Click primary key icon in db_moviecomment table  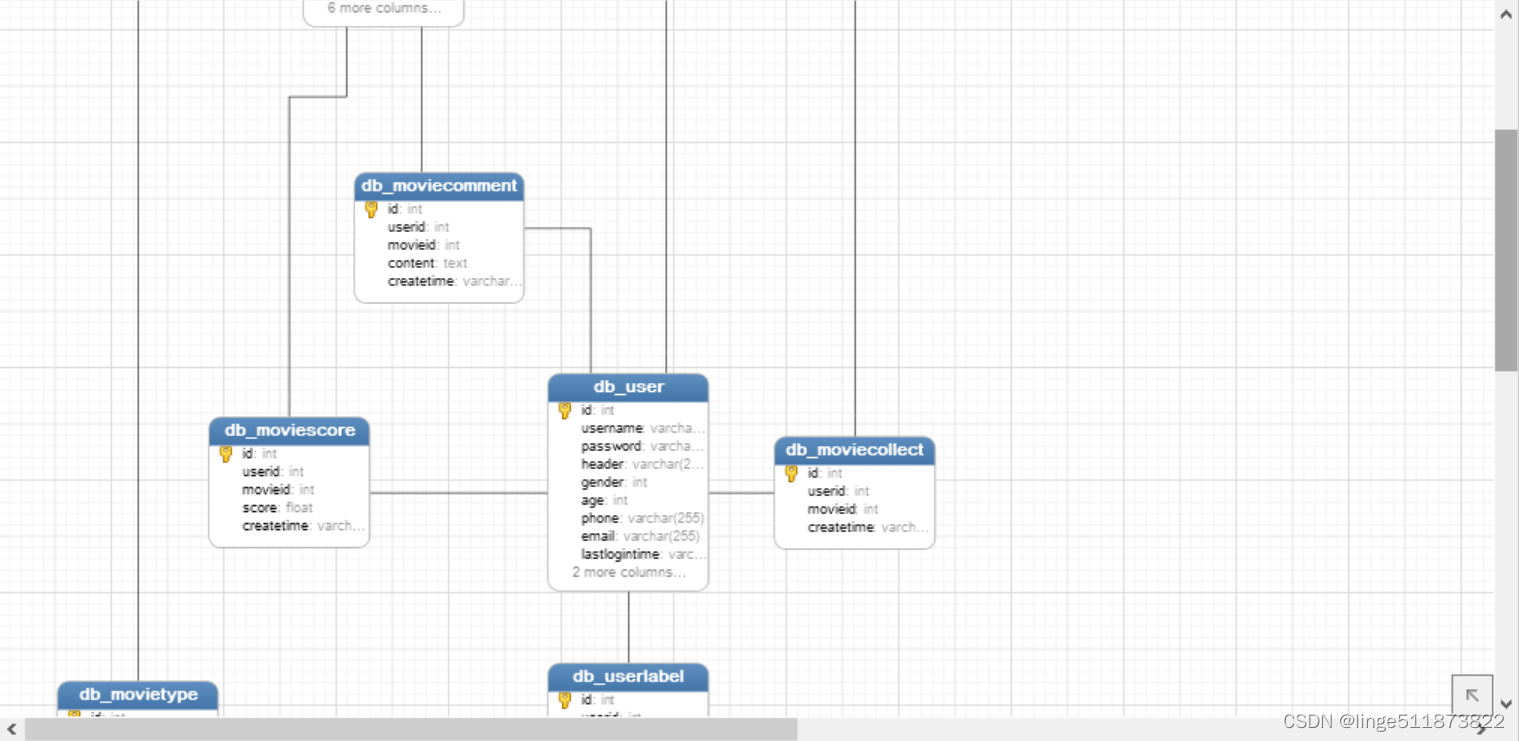(x=371, y=209)
